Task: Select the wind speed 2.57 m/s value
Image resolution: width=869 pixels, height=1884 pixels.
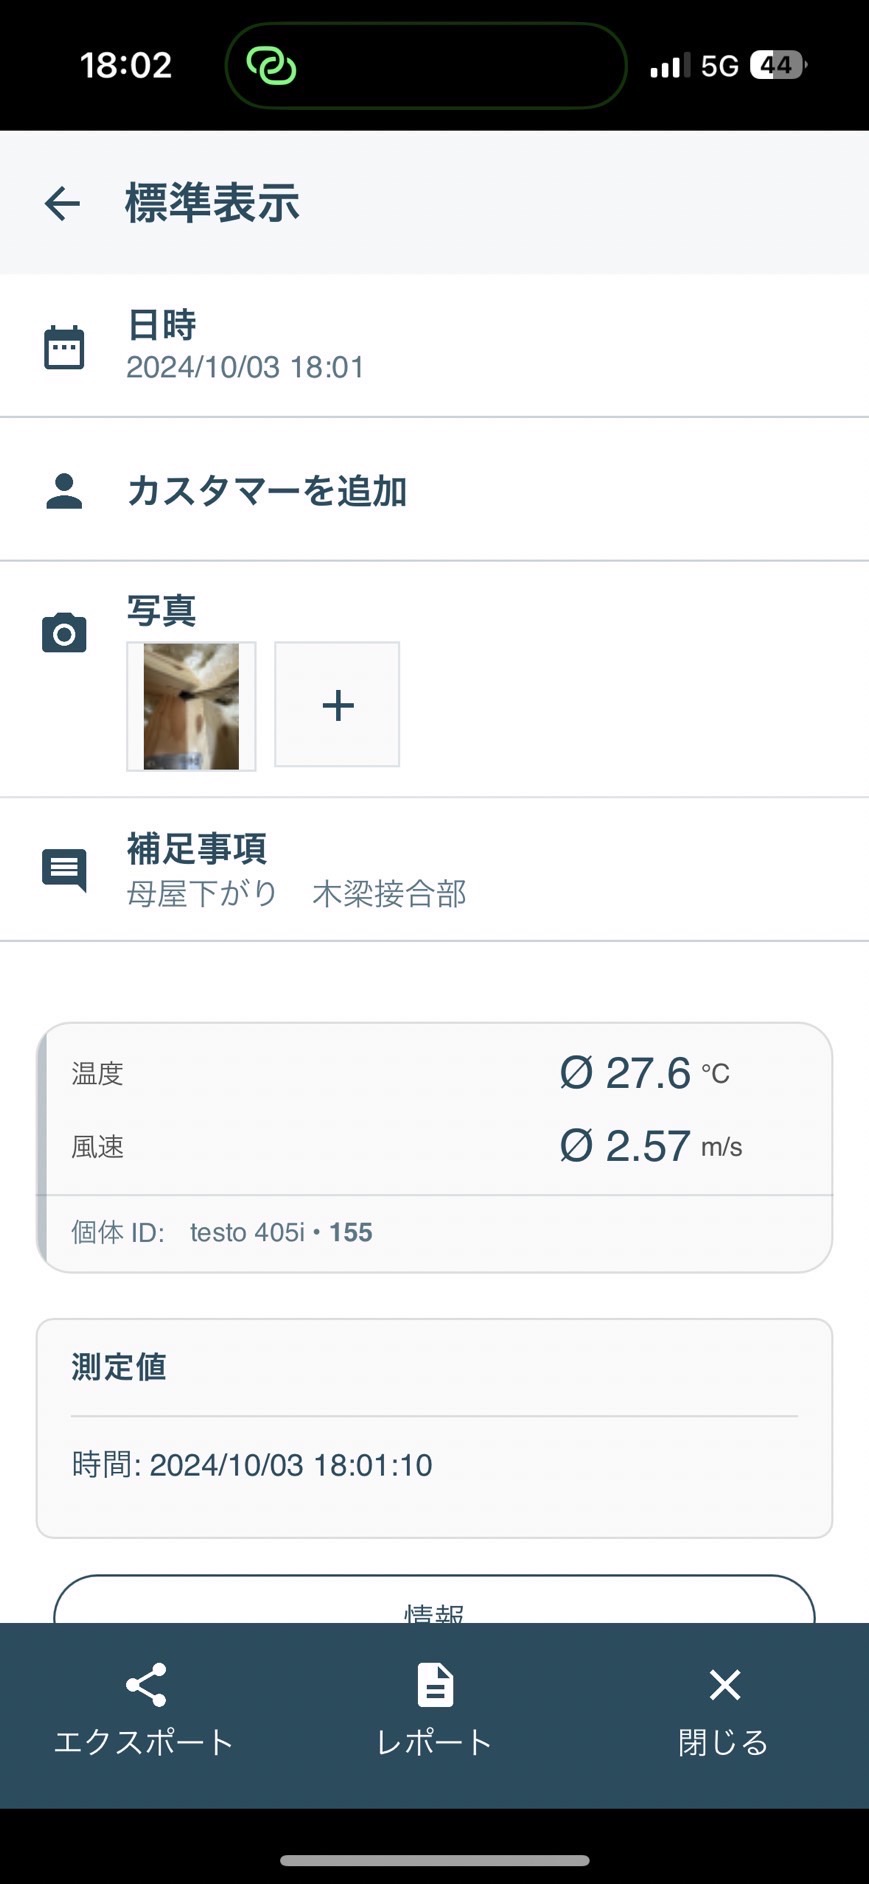Action: tap(650, 1146)
